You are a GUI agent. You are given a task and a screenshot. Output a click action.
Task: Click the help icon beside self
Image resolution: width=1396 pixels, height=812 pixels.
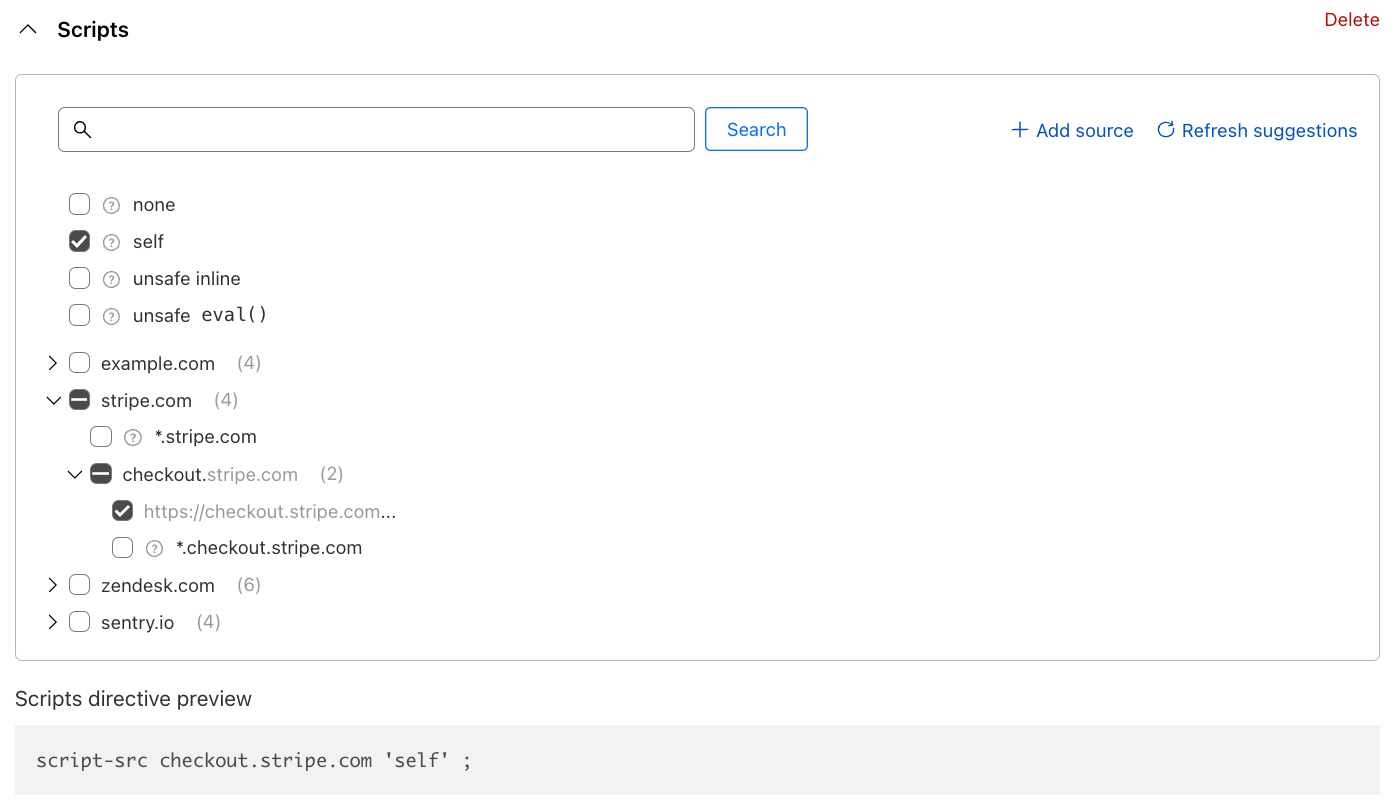coord(111,242)
